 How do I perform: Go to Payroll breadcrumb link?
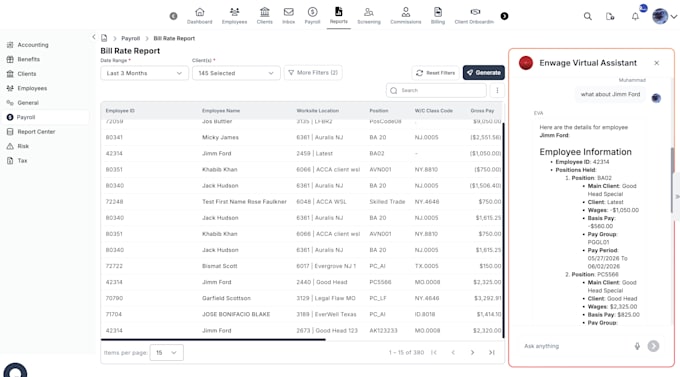click(131, 38)
